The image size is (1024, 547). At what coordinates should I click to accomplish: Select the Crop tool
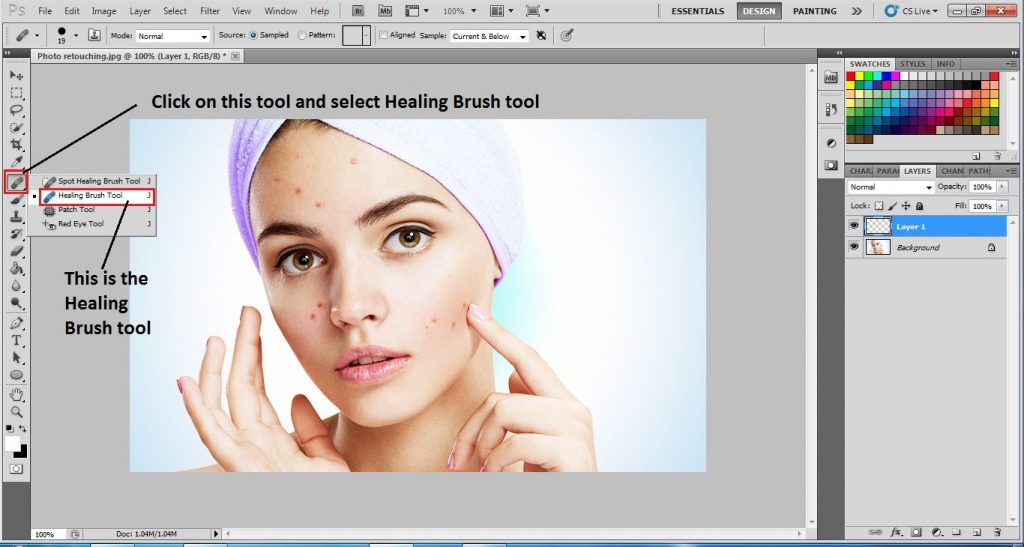click(16, 144)
